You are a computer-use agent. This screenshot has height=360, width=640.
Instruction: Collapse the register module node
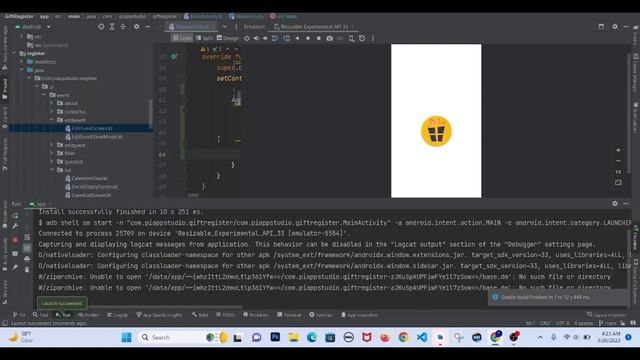coord(14,53)
